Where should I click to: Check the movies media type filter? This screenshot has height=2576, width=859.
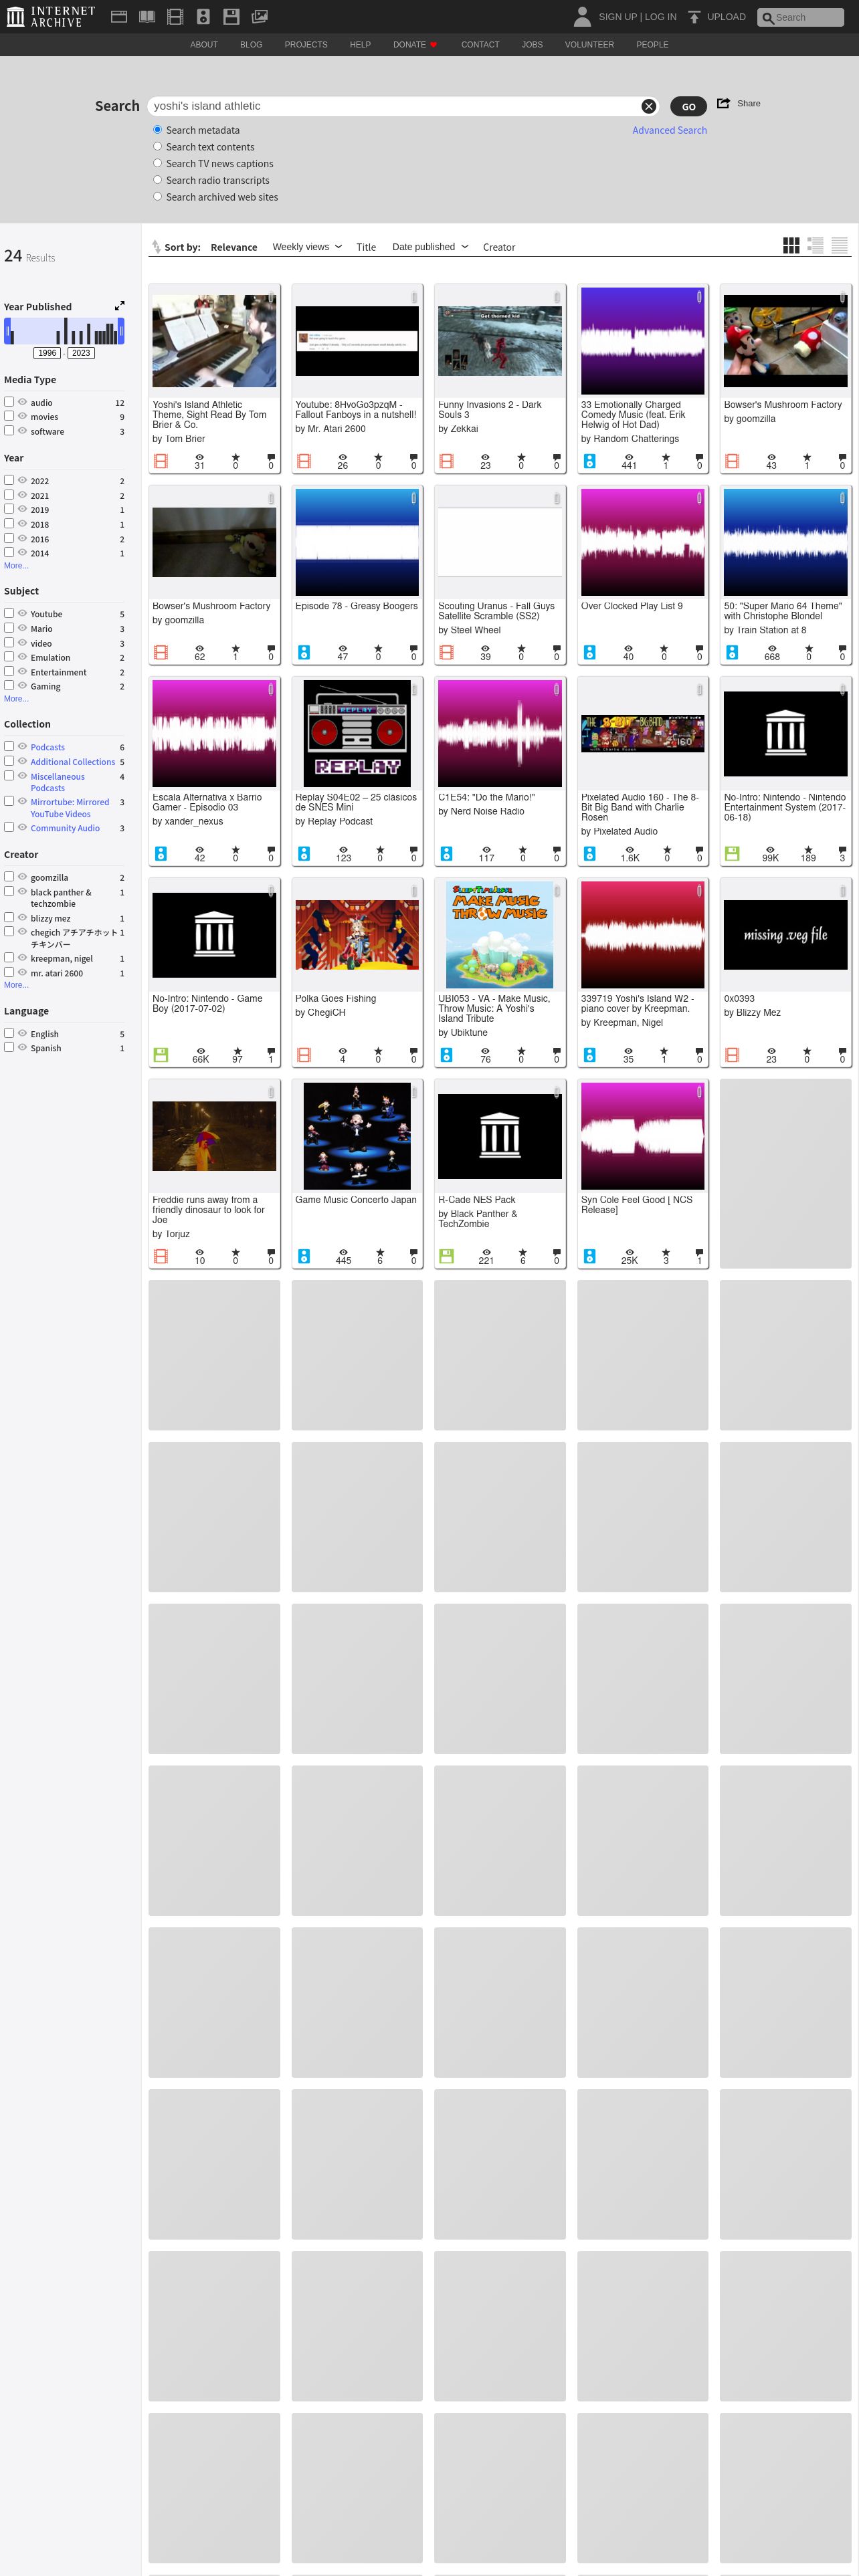pos(9,416)
